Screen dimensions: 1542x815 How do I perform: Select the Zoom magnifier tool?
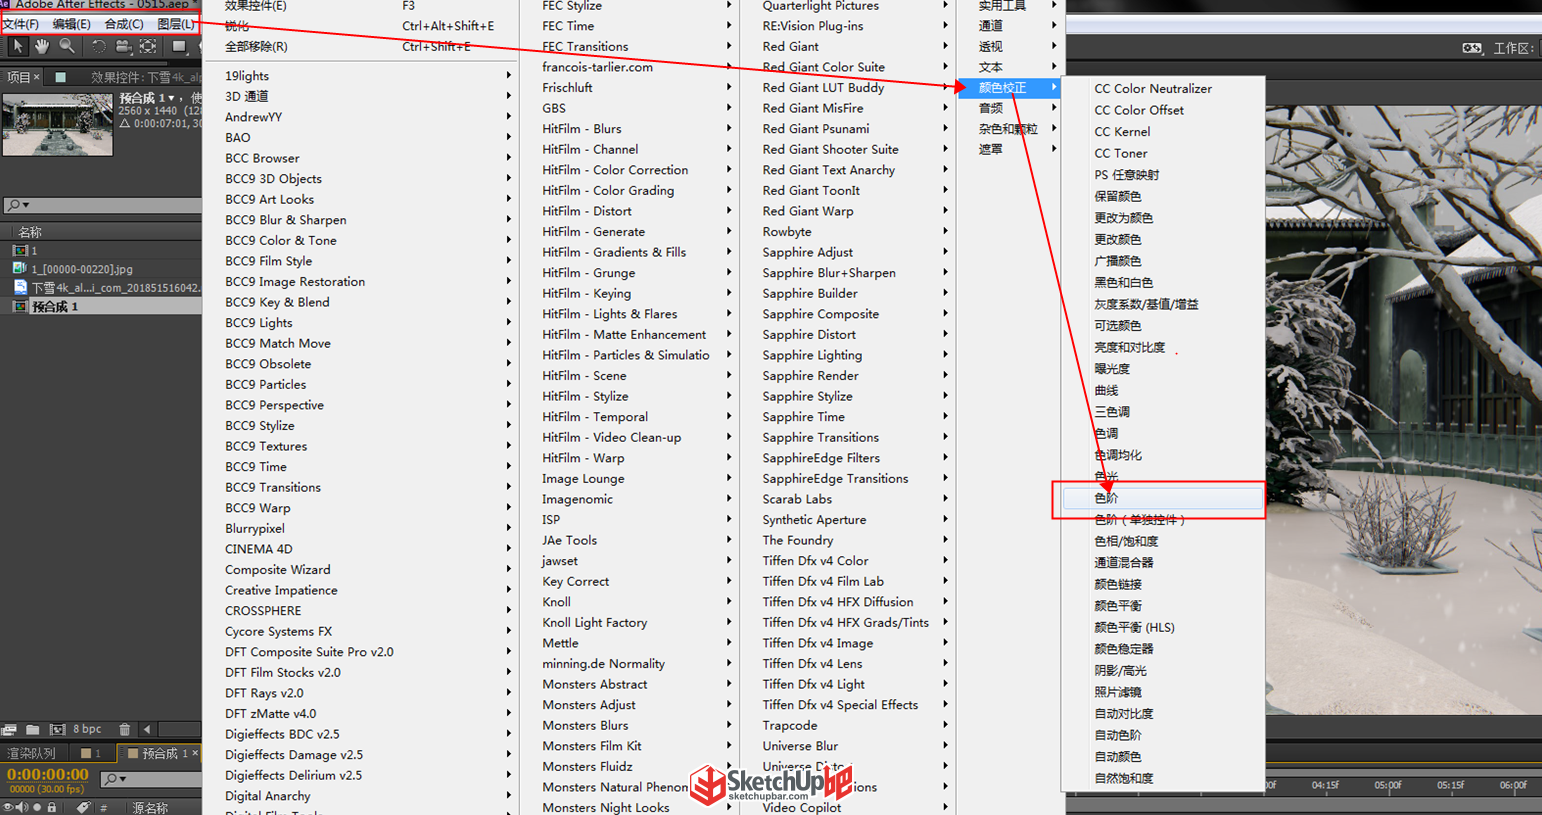pyautogui.click(x=67, y=46)
